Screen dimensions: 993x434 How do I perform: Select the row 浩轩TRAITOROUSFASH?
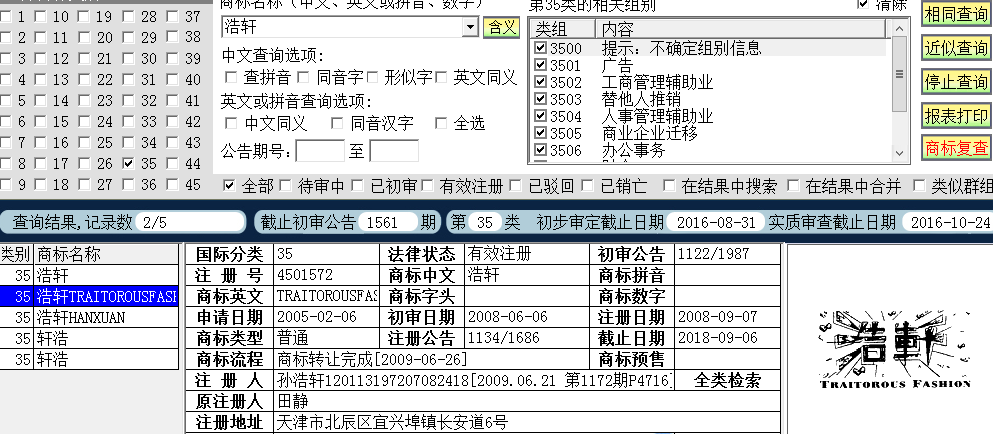click(x=89, y=297)
